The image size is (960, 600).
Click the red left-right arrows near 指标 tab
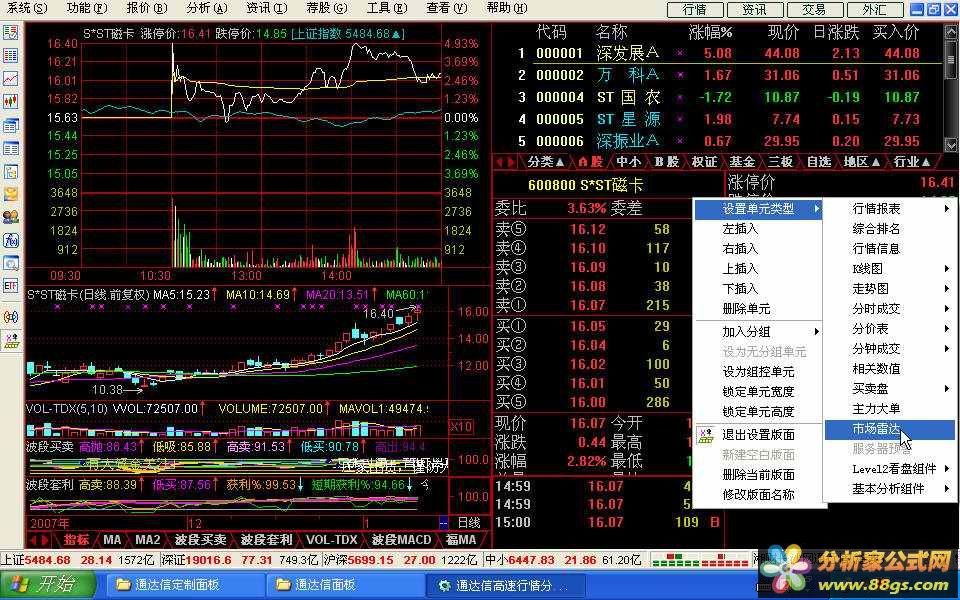click(39, 540)
